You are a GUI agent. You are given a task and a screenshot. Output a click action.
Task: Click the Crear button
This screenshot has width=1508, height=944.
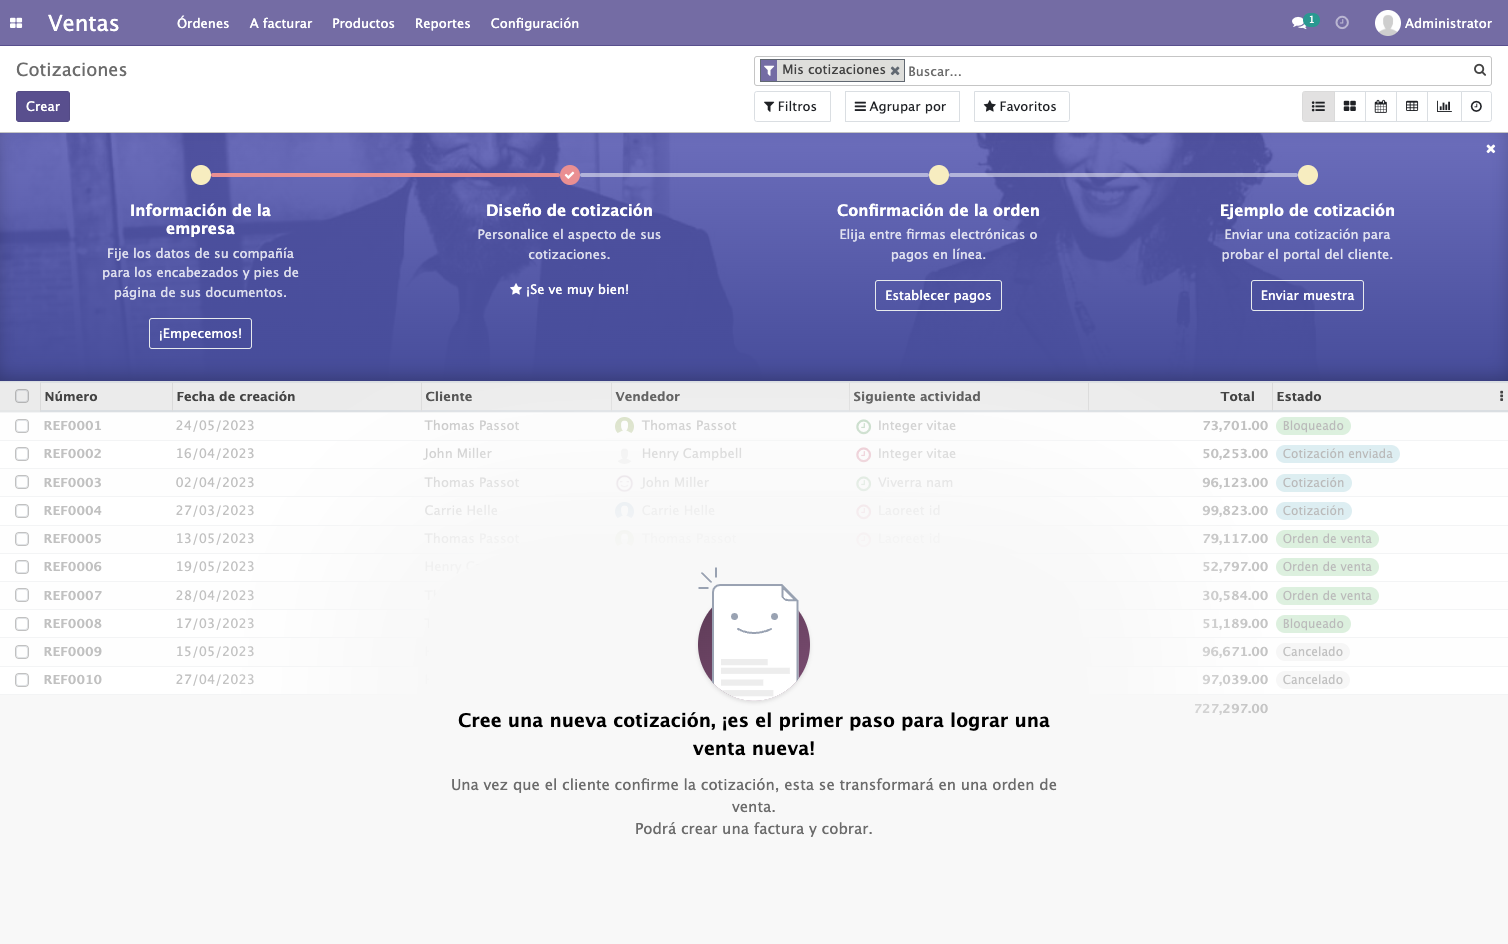click(43, 107)
